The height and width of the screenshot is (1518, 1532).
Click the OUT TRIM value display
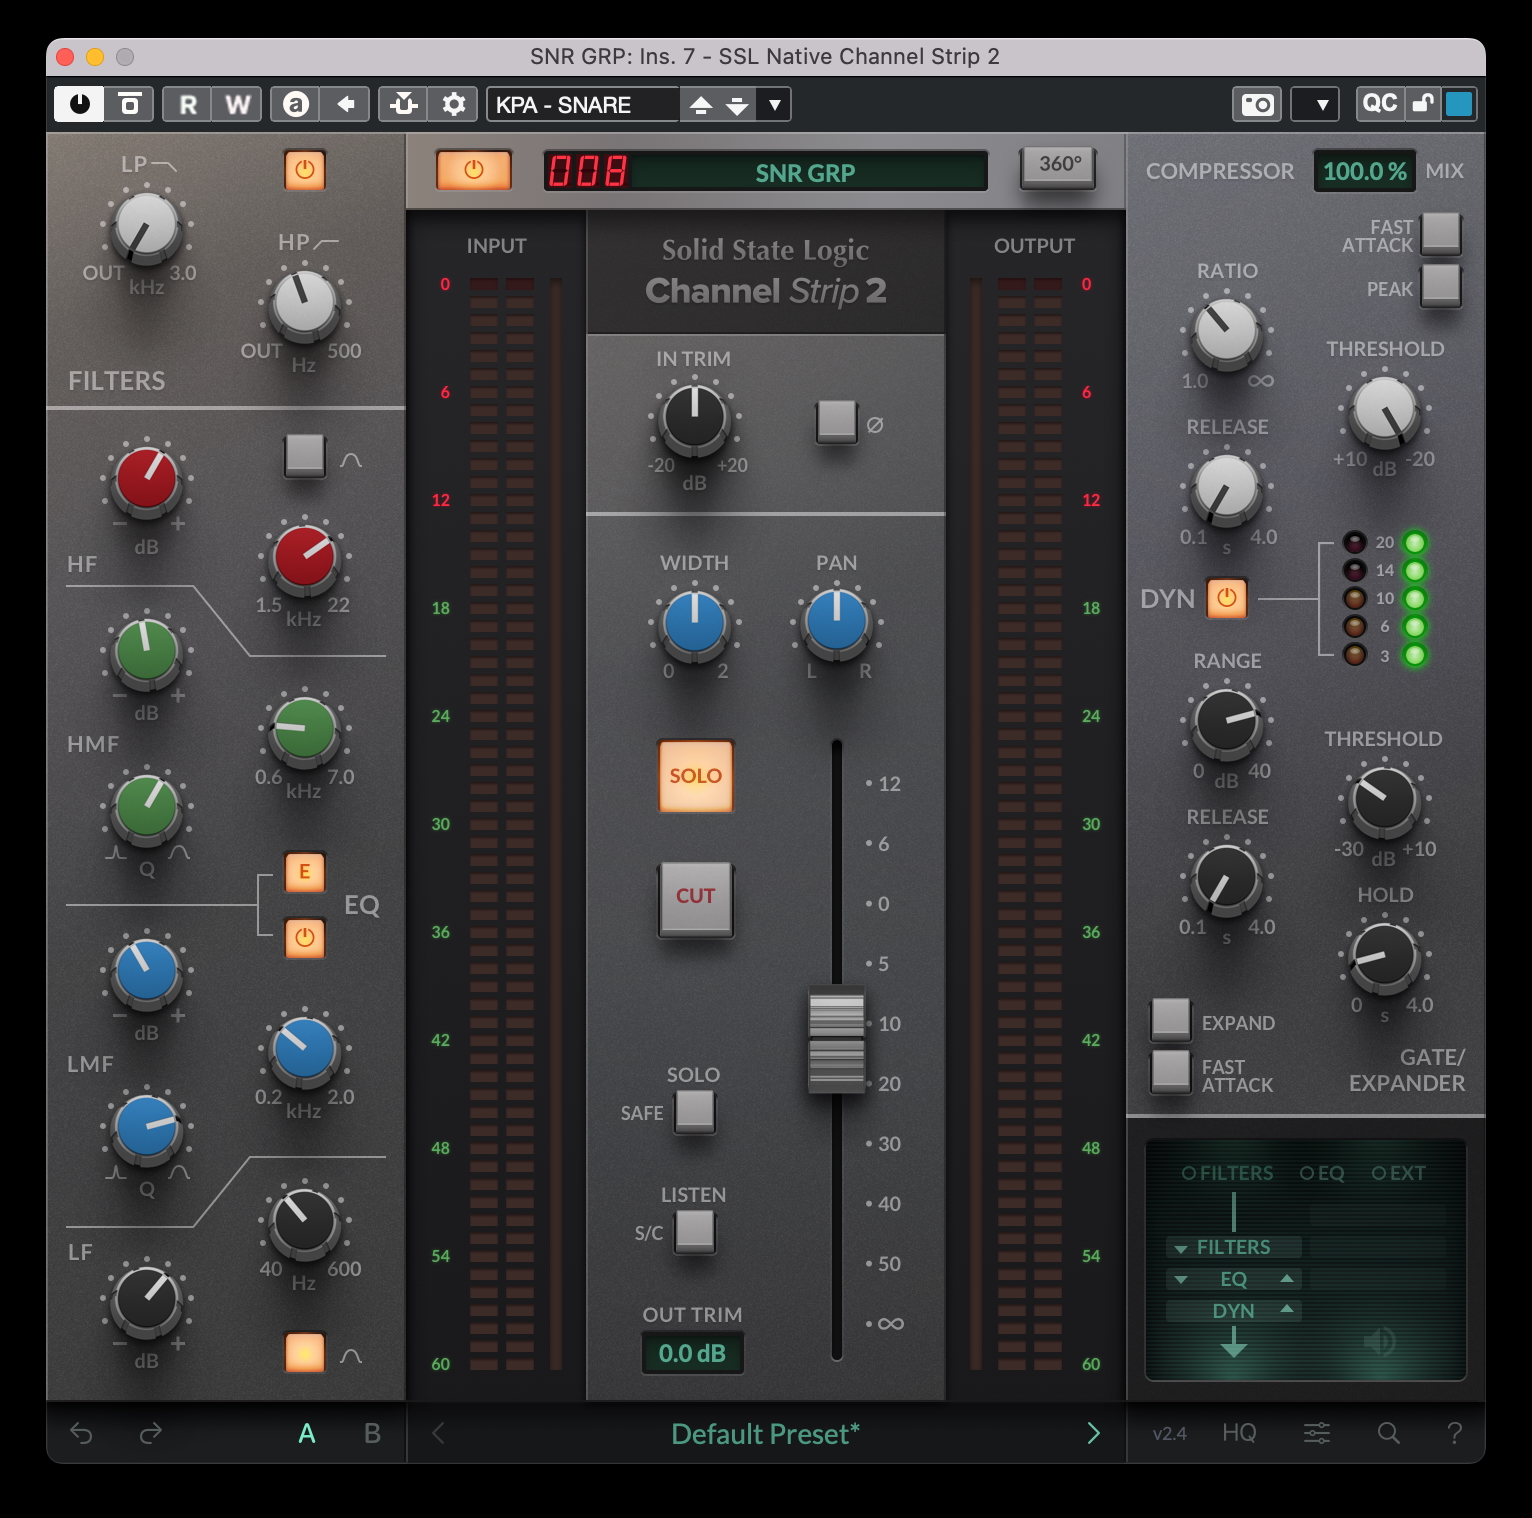[693, 1353]
